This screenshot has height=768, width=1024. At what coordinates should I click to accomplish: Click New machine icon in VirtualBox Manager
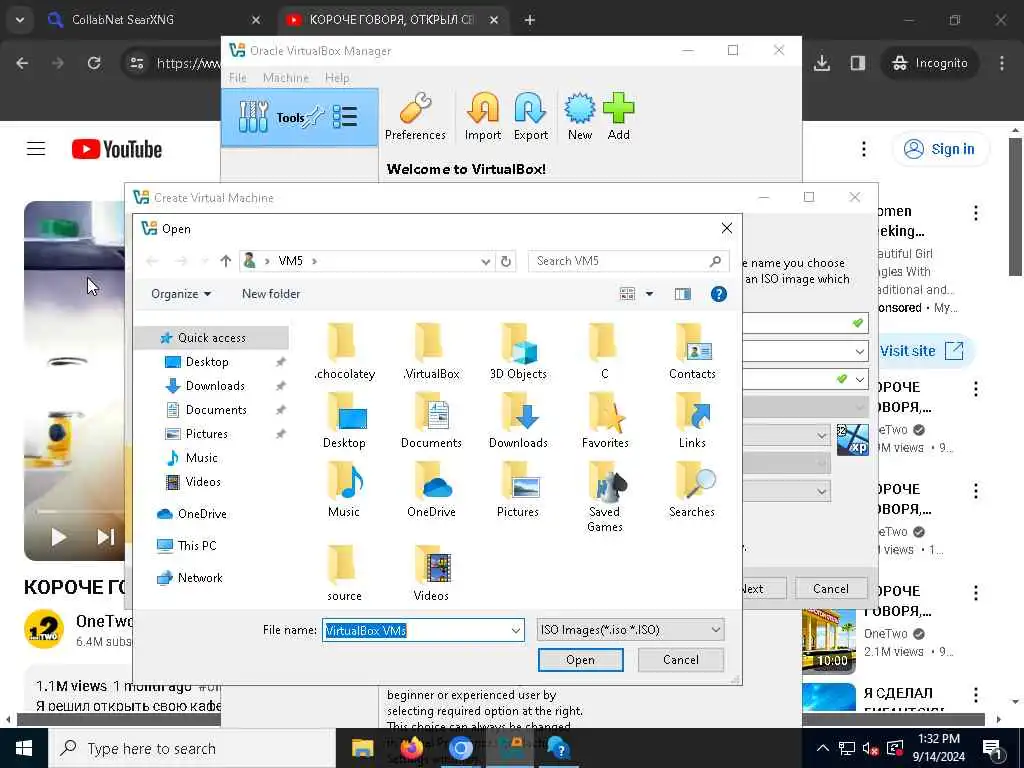click(x=579, y=116)
